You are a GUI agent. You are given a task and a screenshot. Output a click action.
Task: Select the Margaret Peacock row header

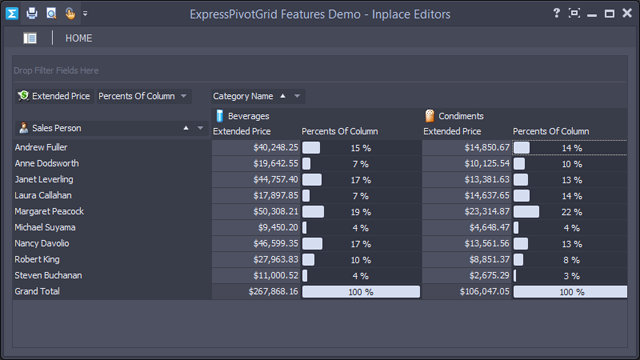(112, 211)
